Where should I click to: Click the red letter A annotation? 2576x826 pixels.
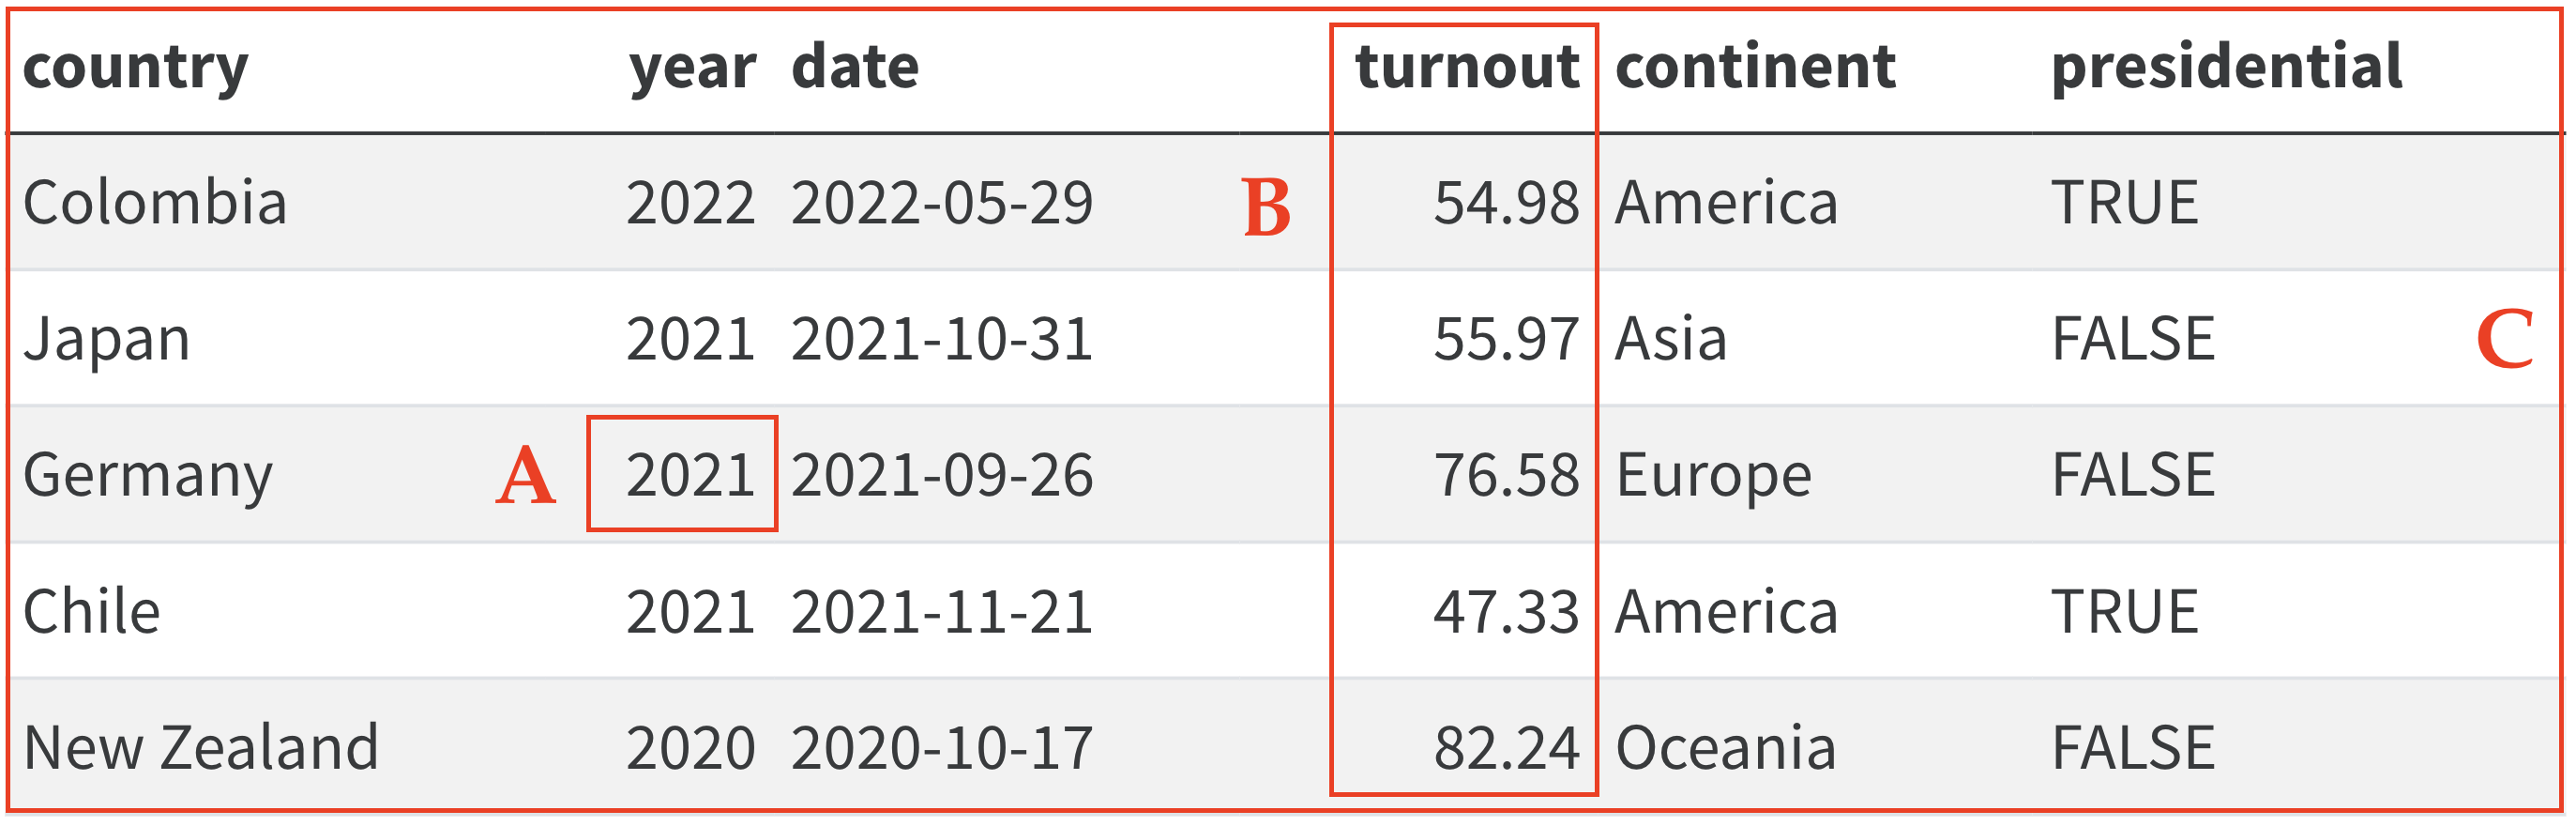coord(526,477)
